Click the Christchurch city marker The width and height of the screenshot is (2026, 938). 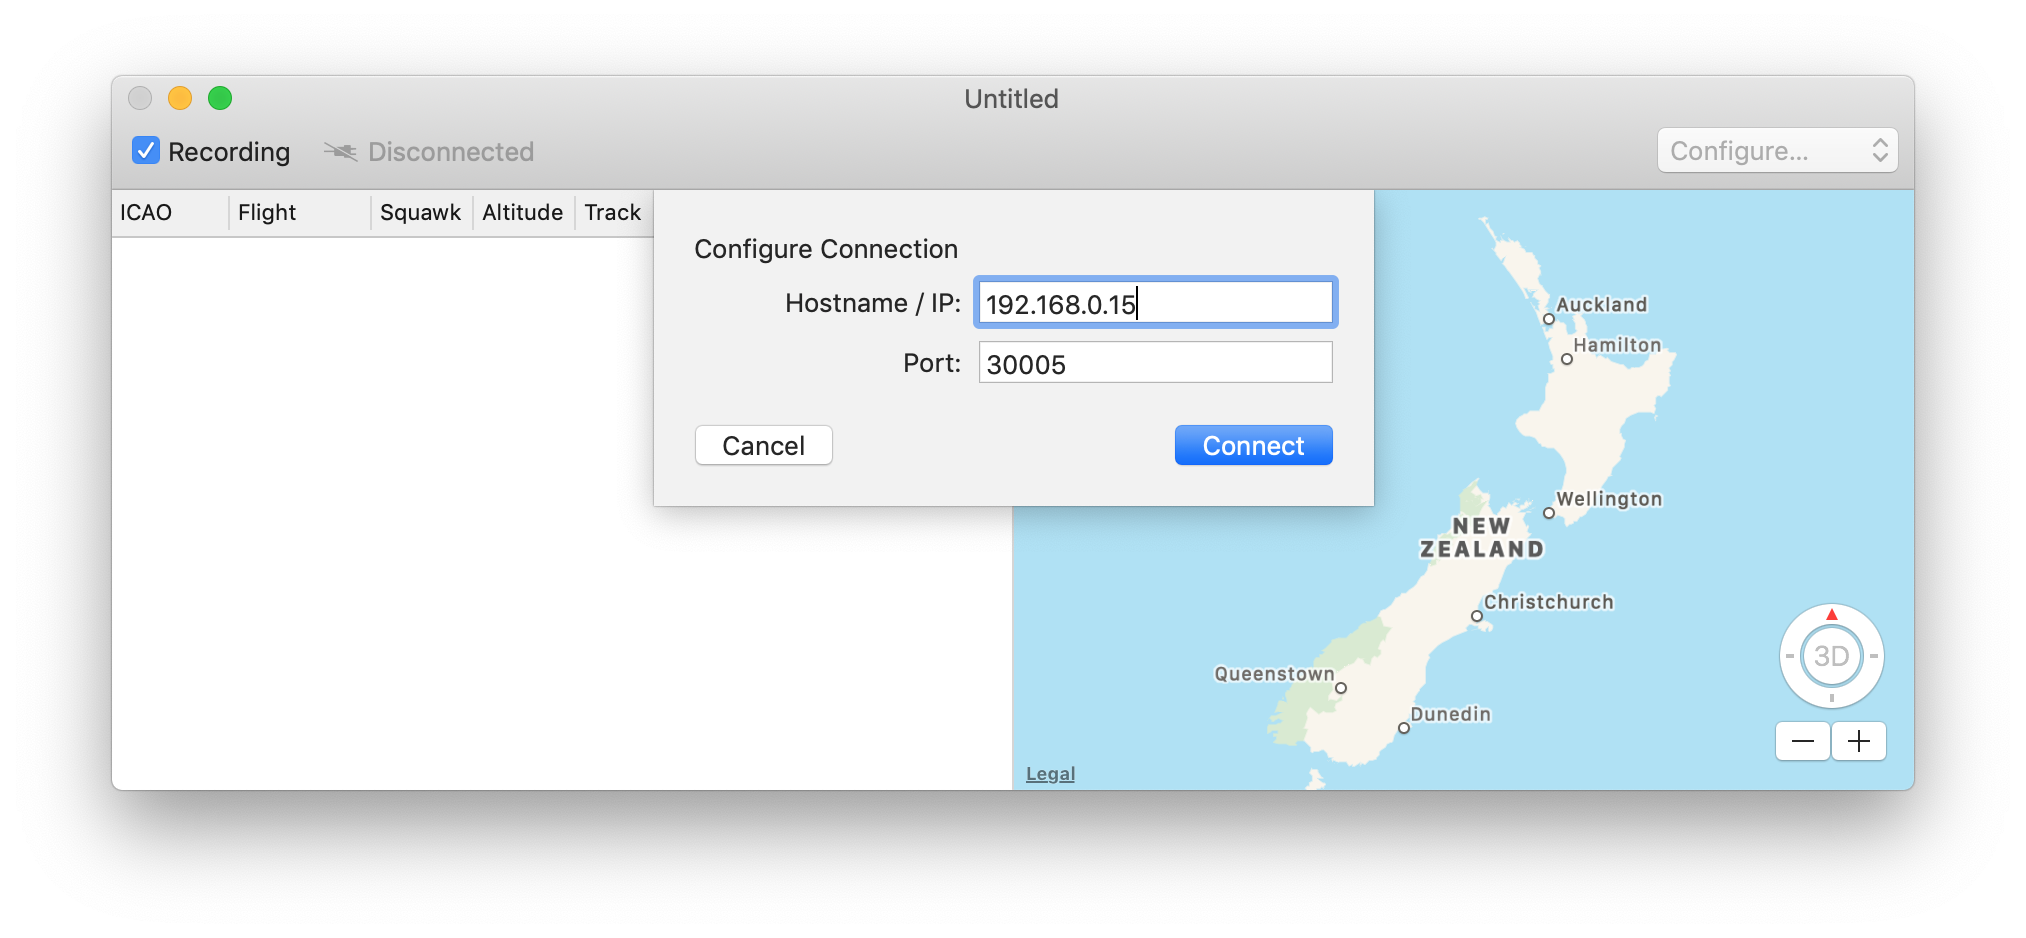tap(1476, 616)
